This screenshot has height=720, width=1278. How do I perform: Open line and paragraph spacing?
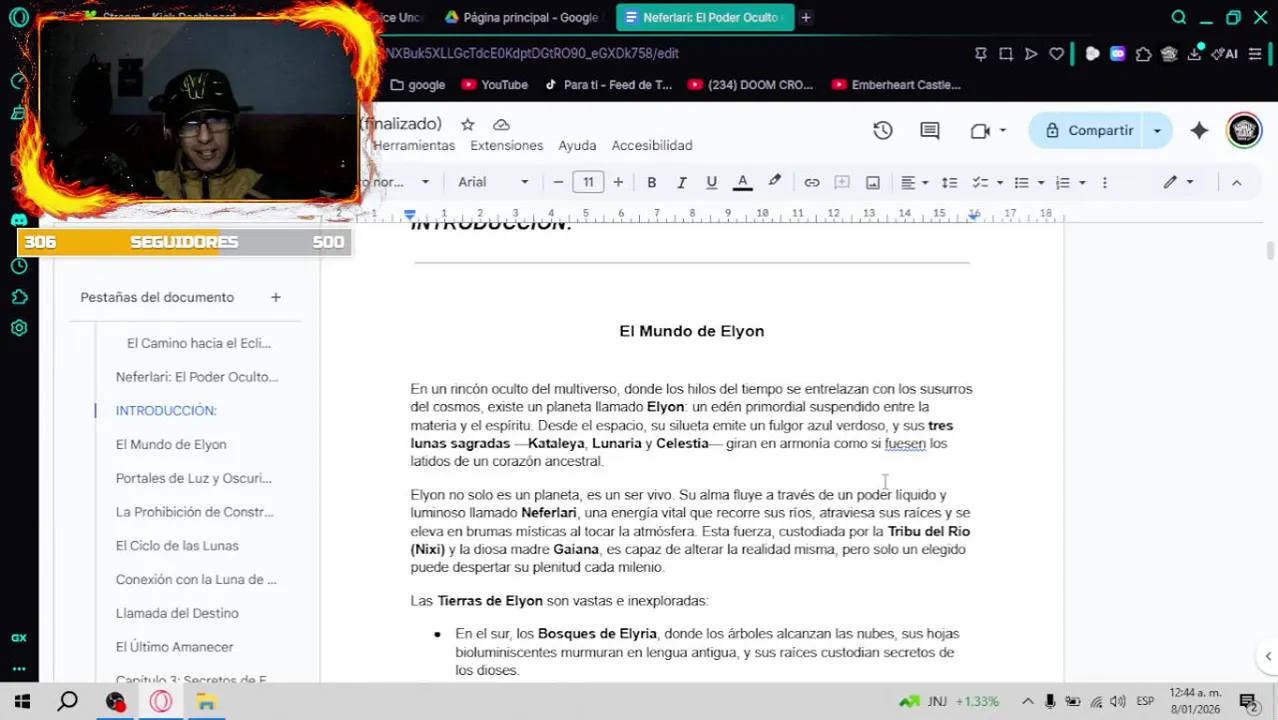coord(949,182)
